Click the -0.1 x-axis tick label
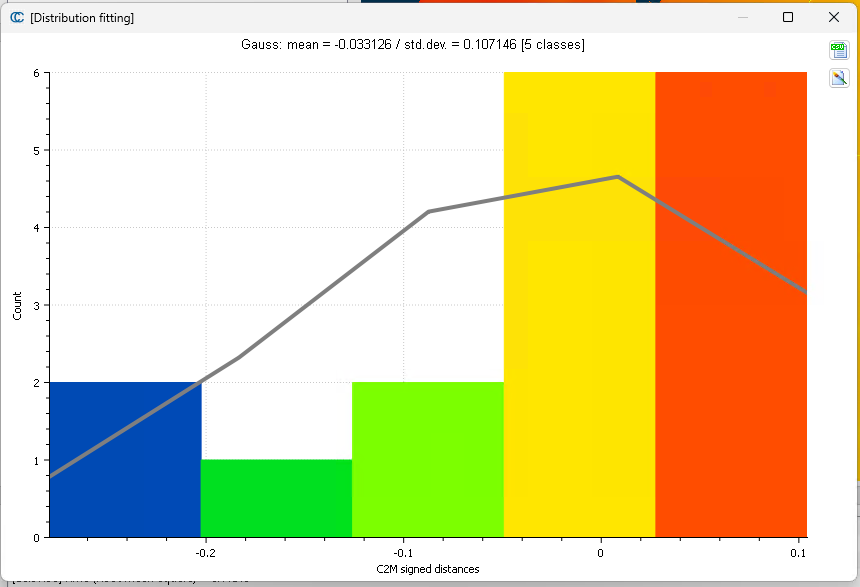The image size is (860, 587). [x=403, y=553]
